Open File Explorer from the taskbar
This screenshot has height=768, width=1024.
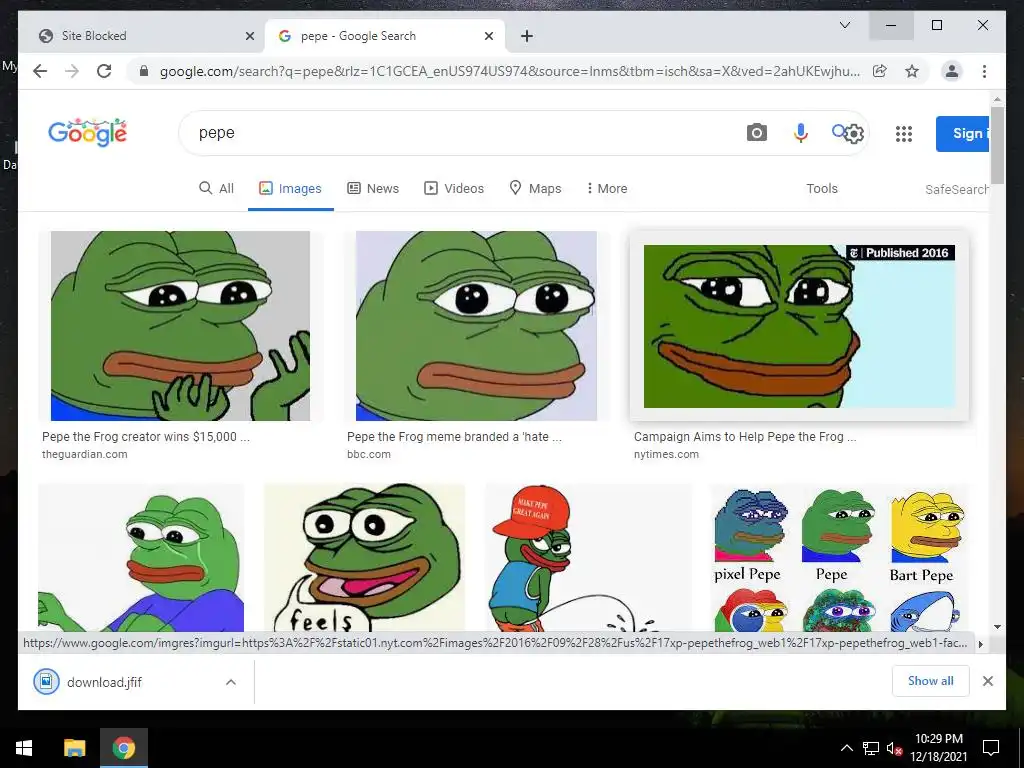click(x=74, y=748)
